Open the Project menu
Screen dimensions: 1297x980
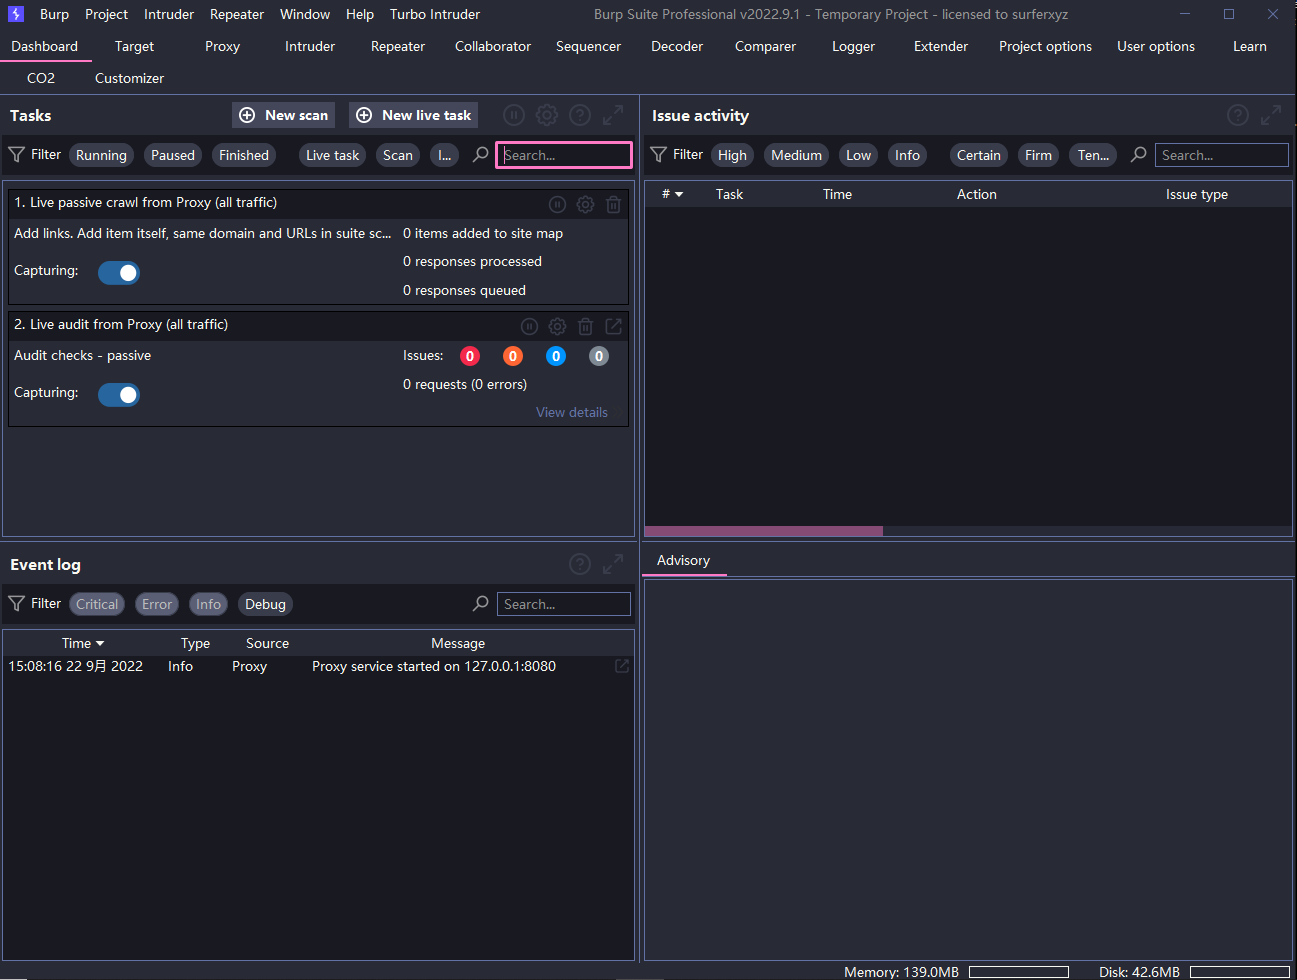pos(106,14)
